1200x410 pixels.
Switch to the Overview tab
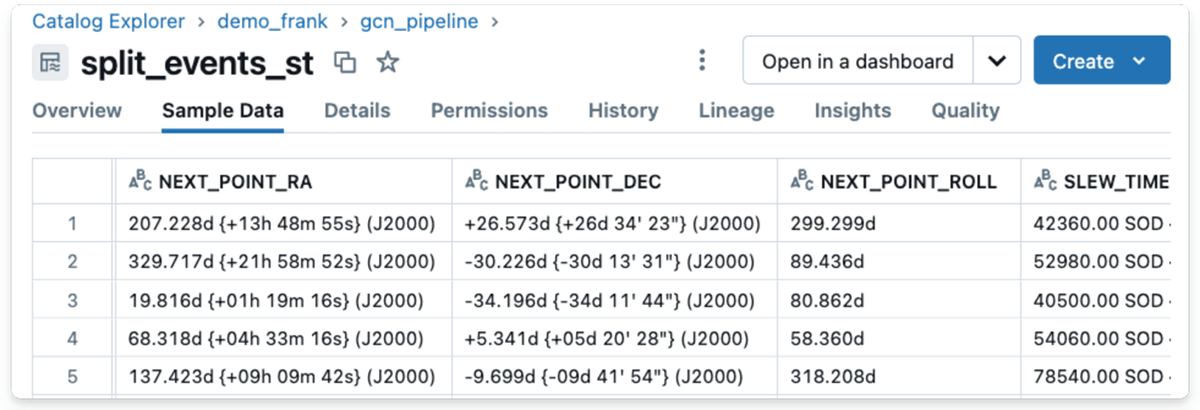77,111
